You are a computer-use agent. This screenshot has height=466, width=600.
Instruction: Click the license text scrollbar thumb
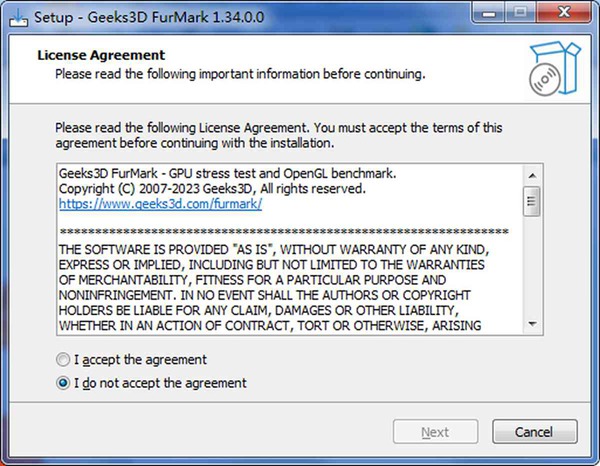tap(532, 200)
